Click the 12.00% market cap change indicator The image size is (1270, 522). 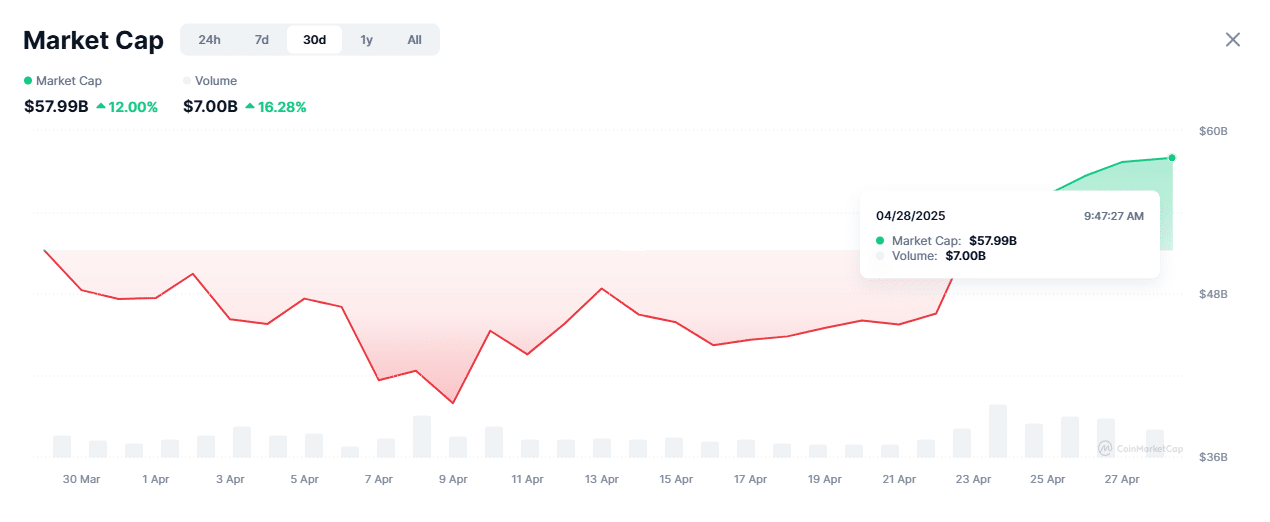point(128,107)
